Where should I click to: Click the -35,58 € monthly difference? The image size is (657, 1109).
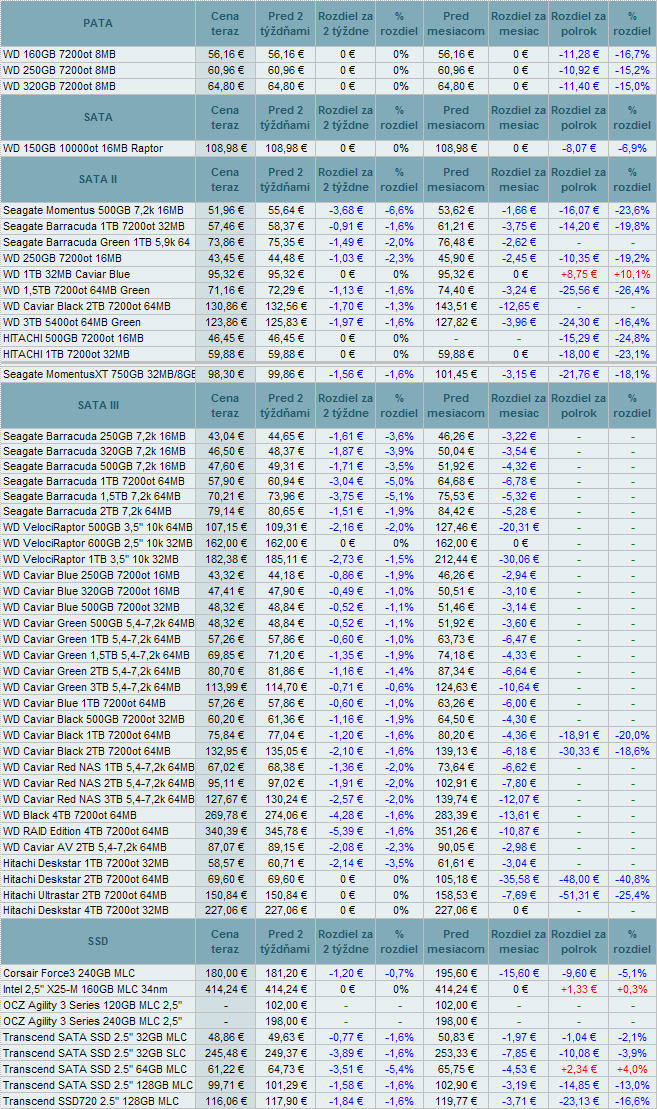coord(518,880)
